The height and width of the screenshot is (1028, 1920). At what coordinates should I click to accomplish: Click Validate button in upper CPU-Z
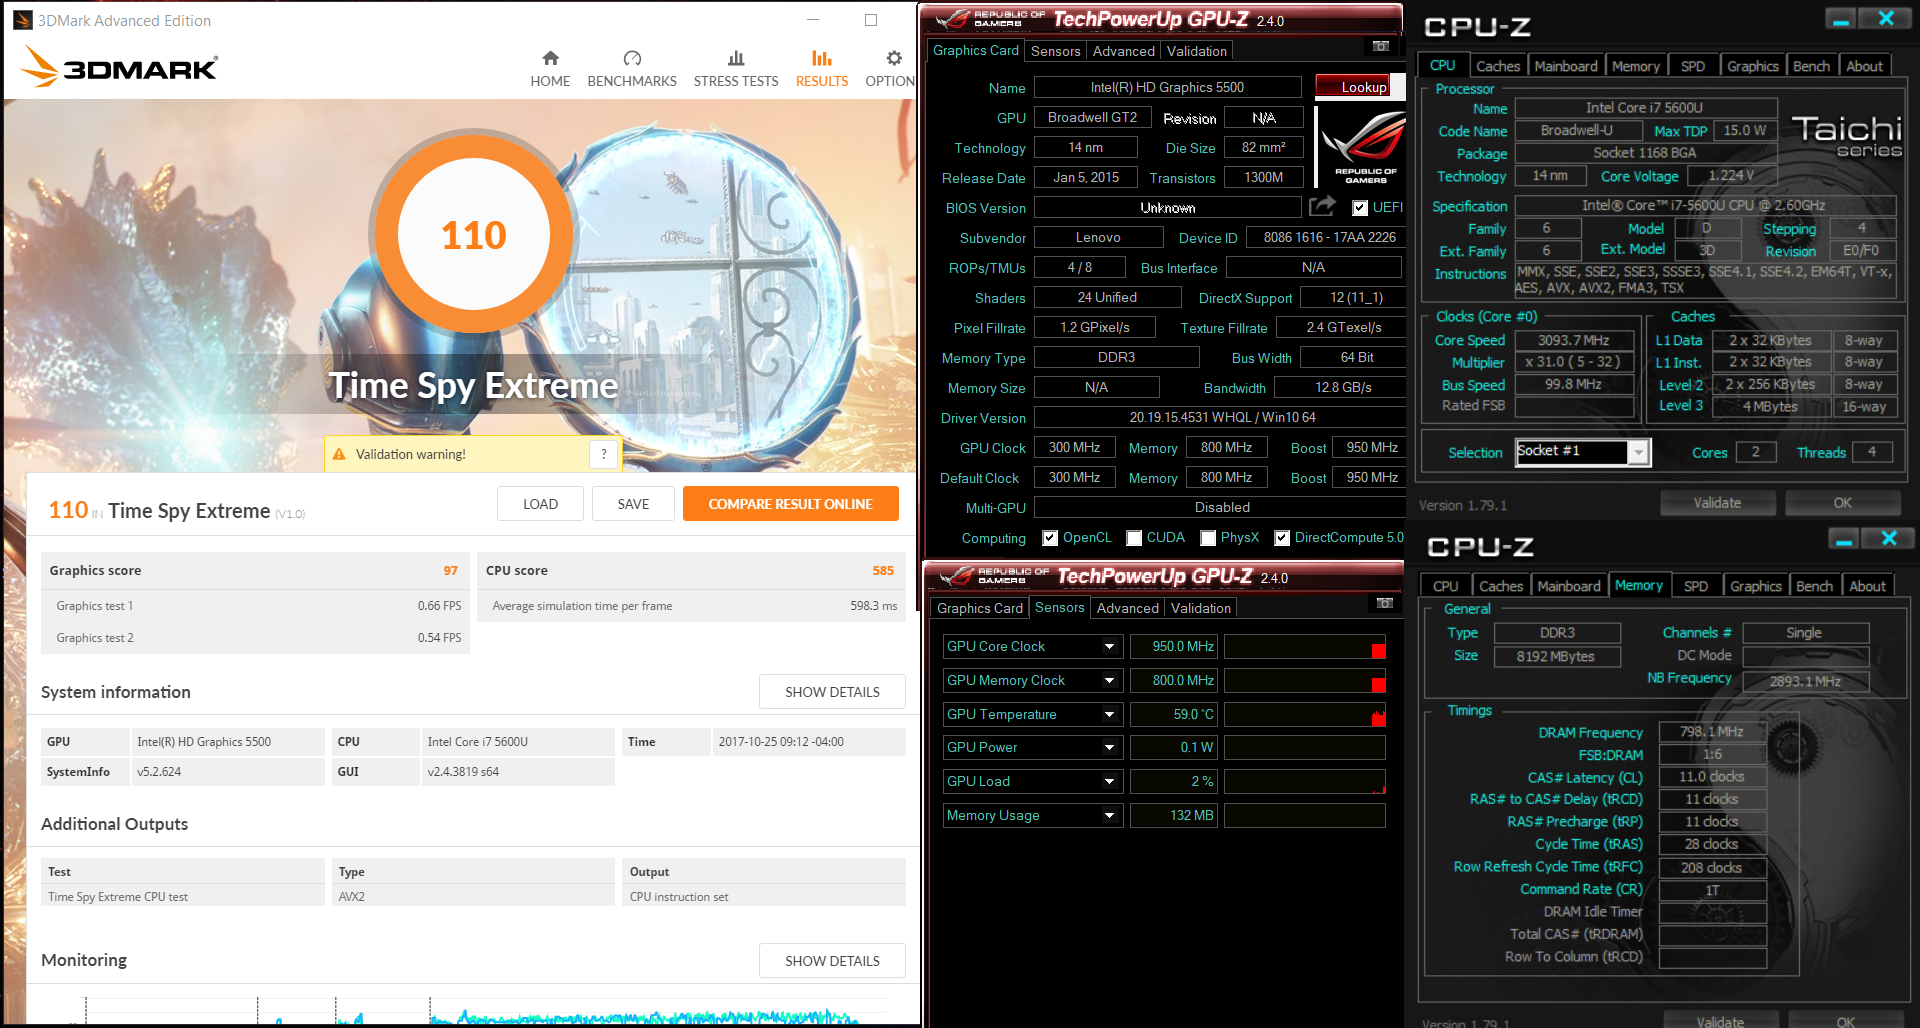tap(1717, 503)
